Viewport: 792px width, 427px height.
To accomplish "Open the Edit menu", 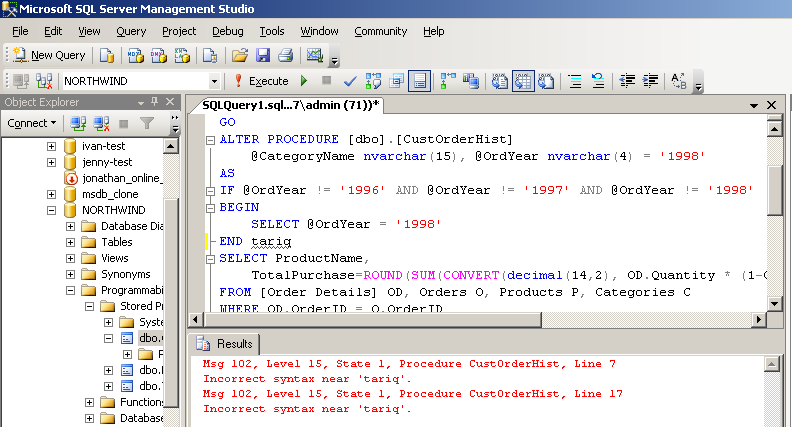I will [53, 31].
